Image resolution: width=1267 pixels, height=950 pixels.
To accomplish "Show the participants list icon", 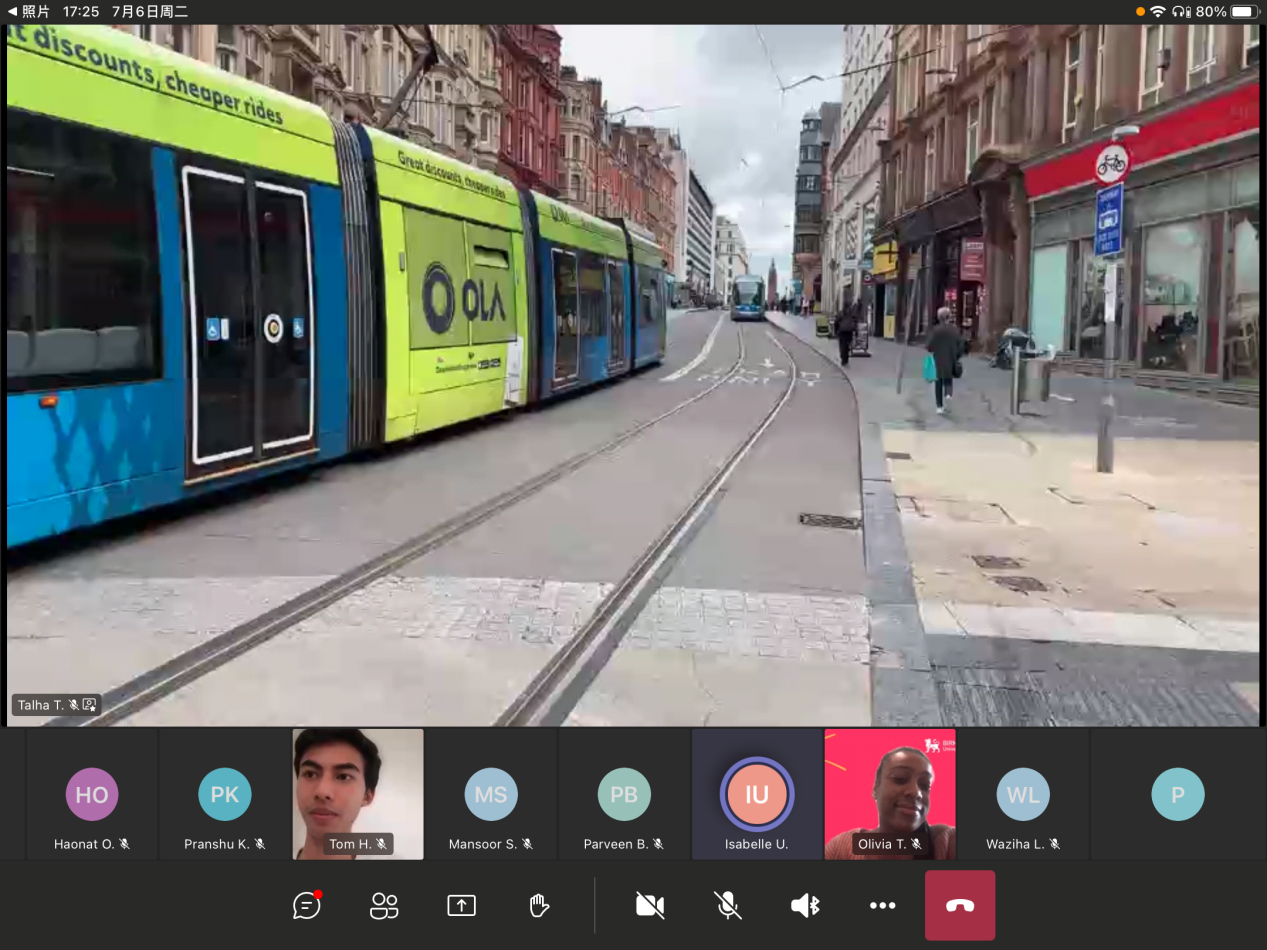I will click(x=384, y=906).
